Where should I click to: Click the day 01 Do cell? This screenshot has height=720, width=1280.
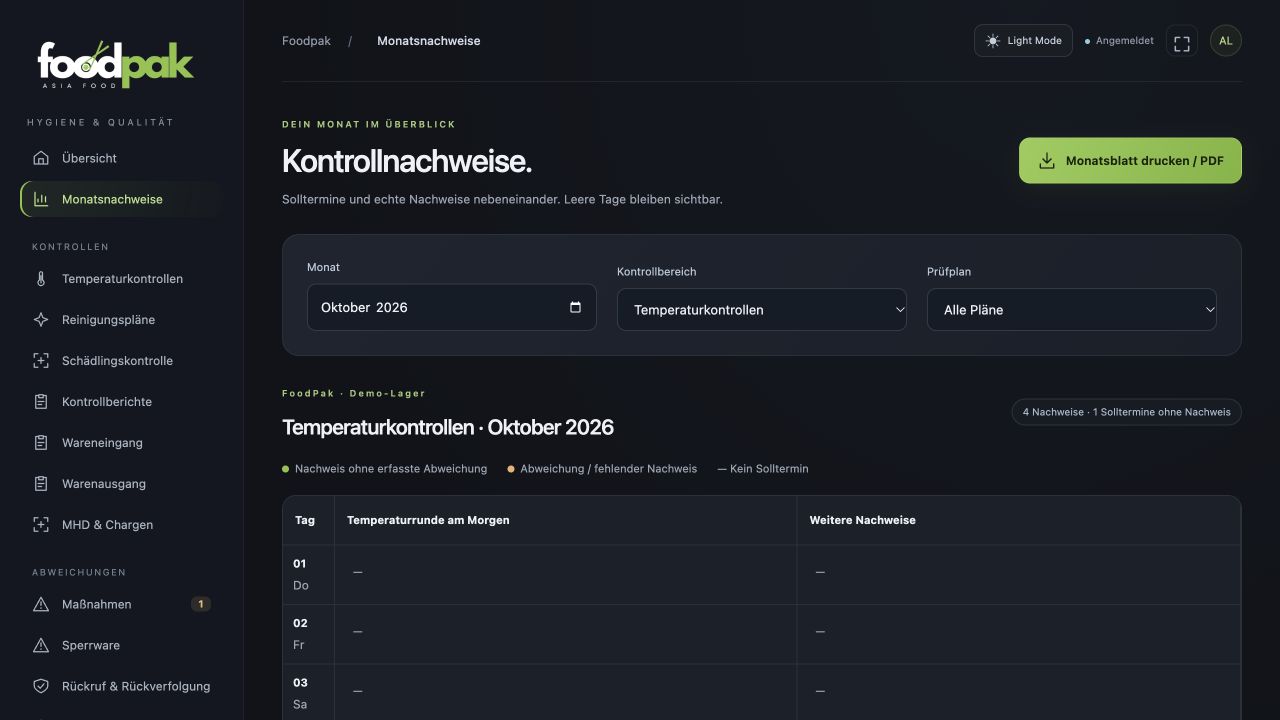click(308, 575)
